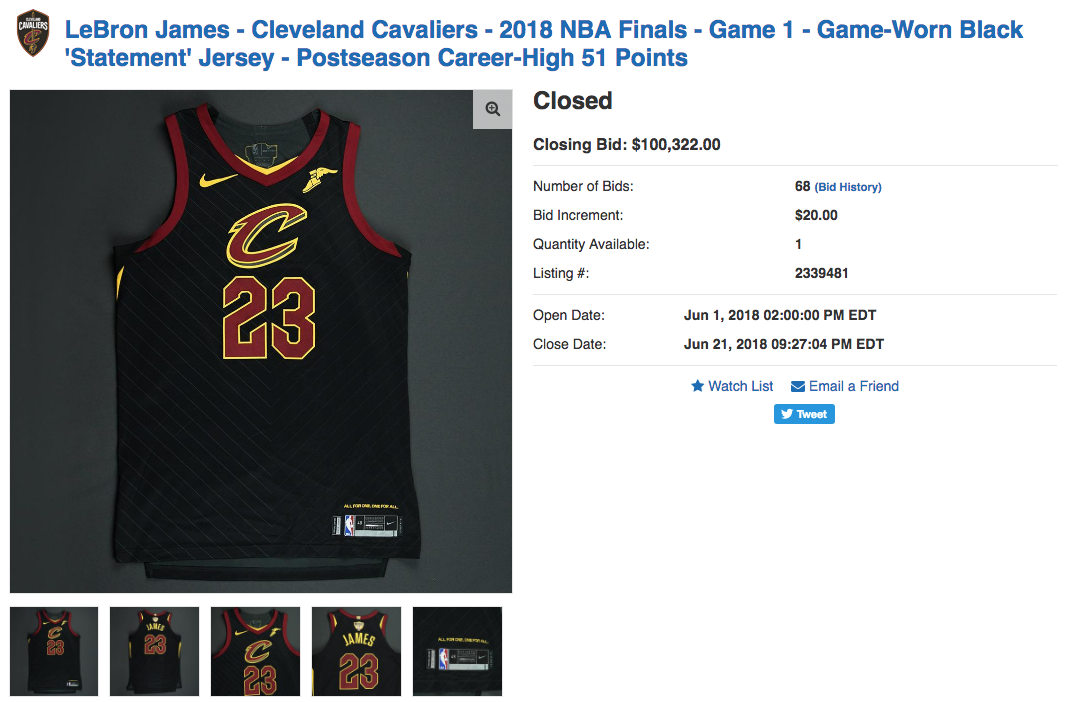Share the listing with the Tweet button

804,414
